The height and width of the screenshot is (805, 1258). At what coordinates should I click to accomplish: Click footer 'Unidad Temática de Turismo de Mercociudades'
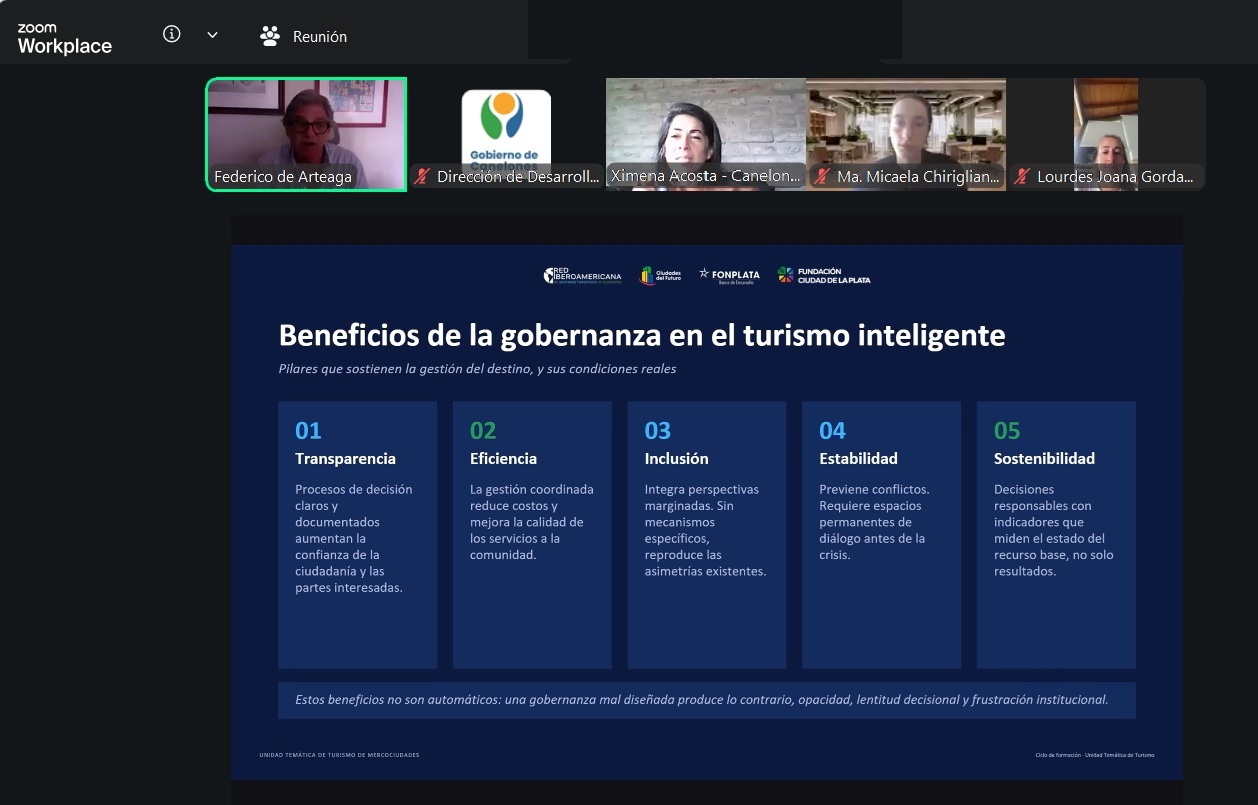coord(339,755)
